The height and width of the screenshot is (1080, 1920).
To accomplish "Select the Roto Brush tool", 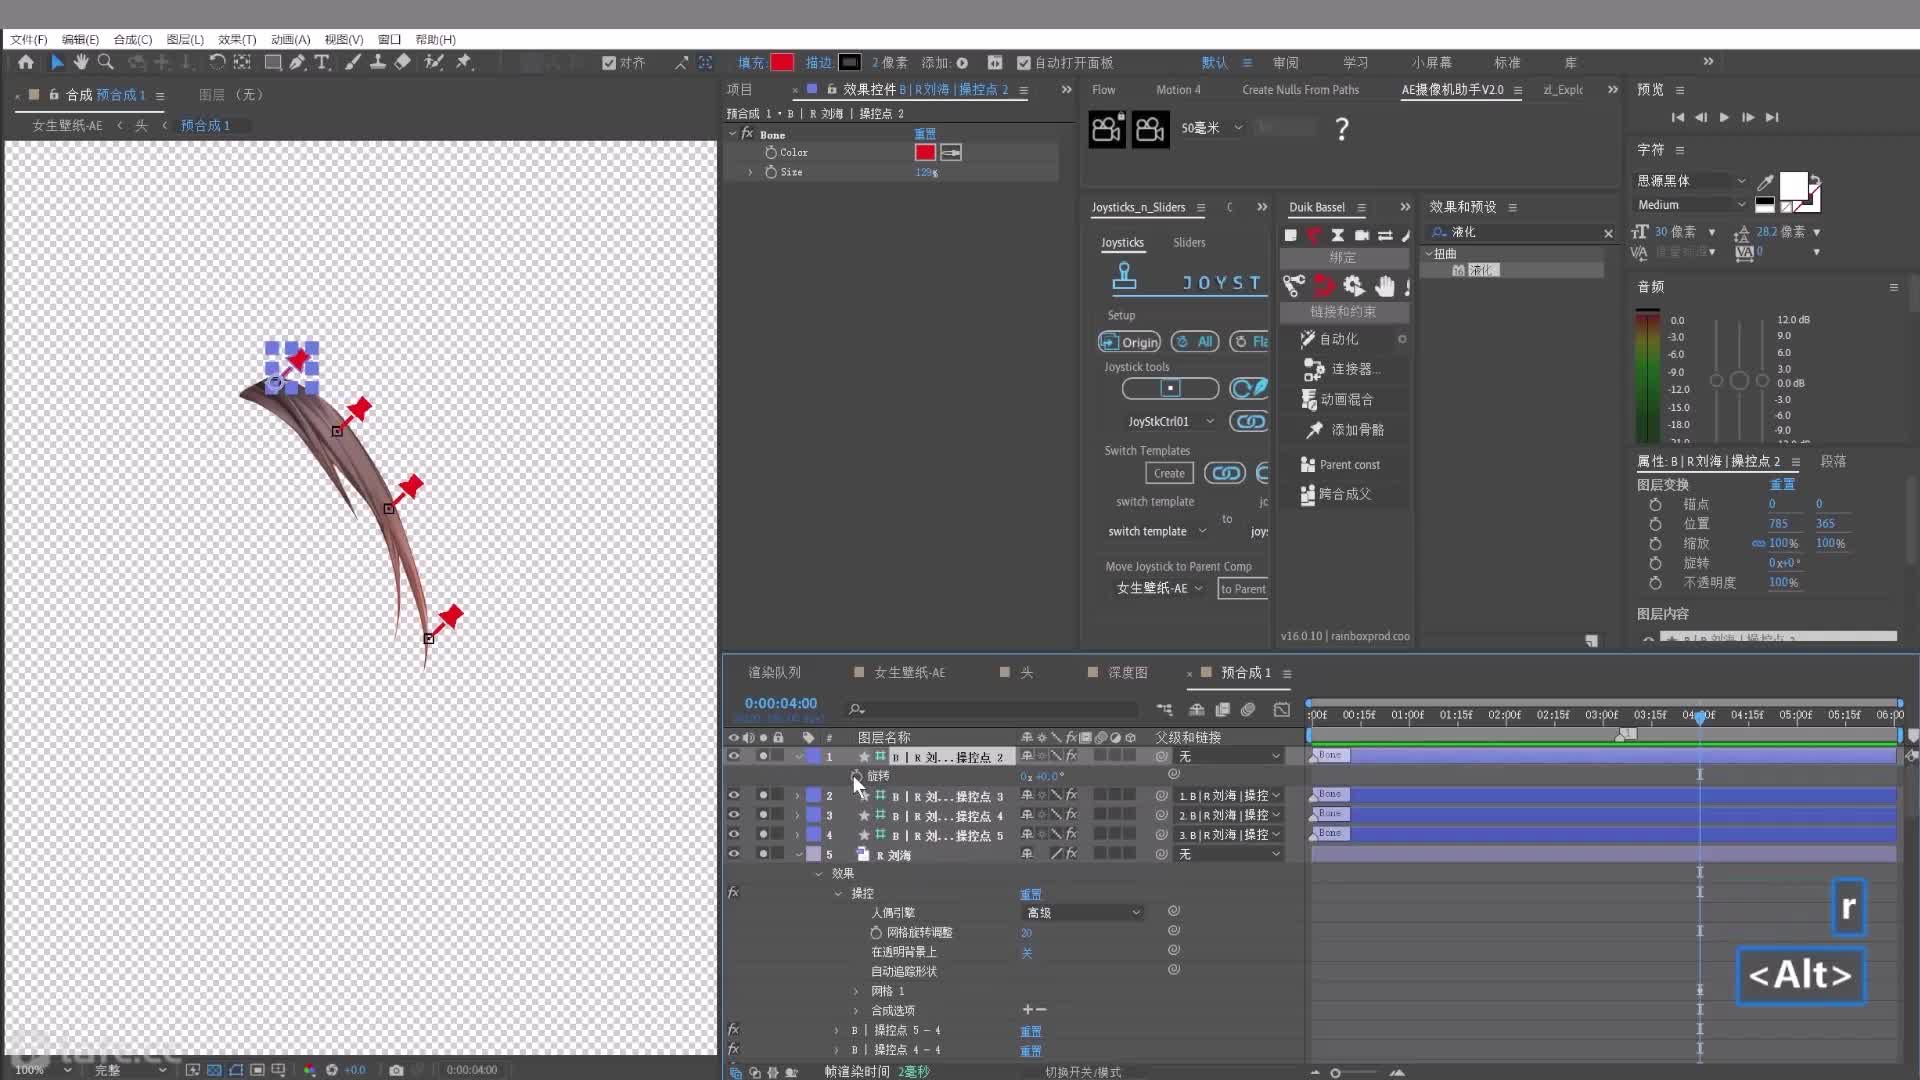I will 434,62.
